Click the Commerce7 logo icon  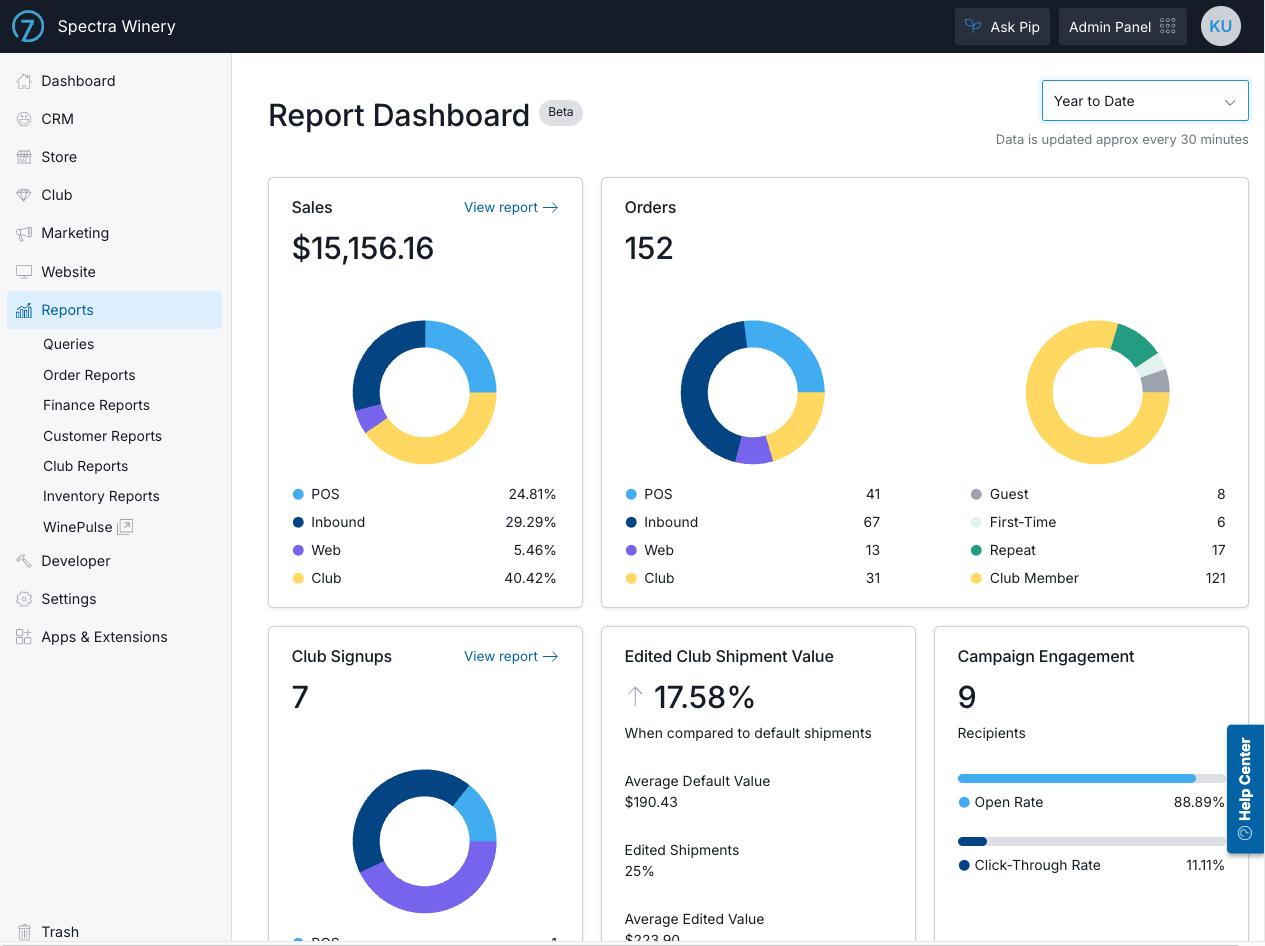(x=28, y=27)
